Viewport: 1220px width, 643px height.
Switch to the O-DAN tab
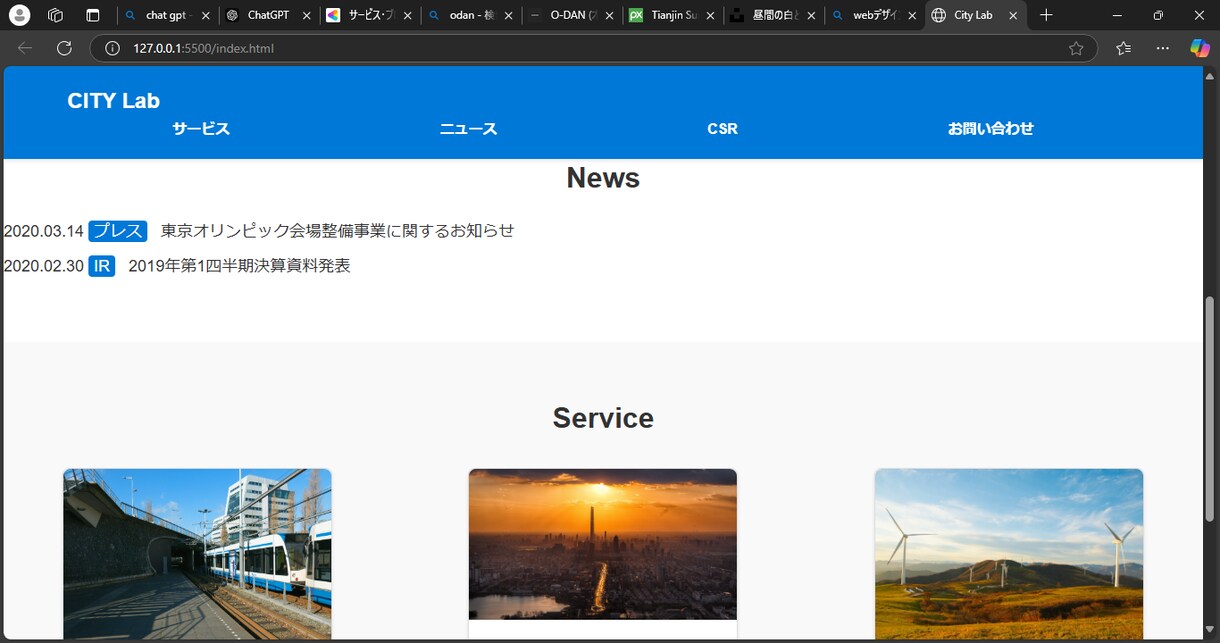coord(572,15)
